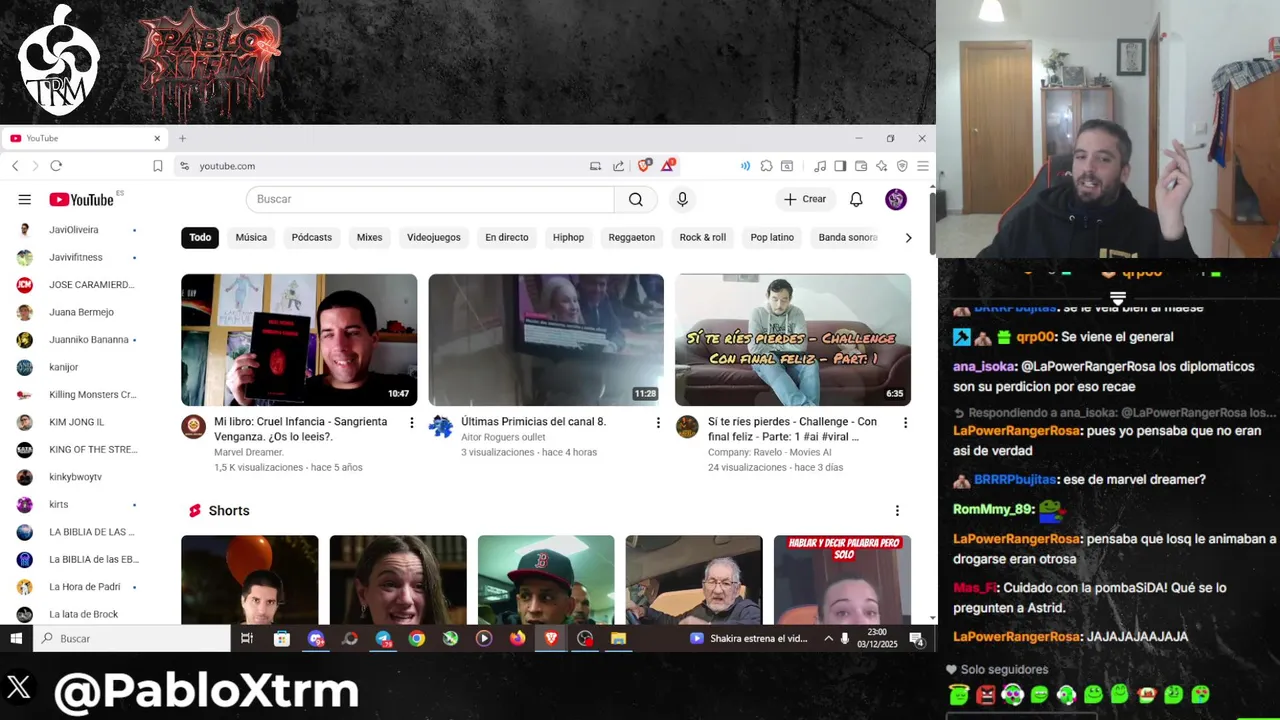This screenshot has height=720, width=1280.
Task: Select the Música filter chip
Action: point(251,238)
